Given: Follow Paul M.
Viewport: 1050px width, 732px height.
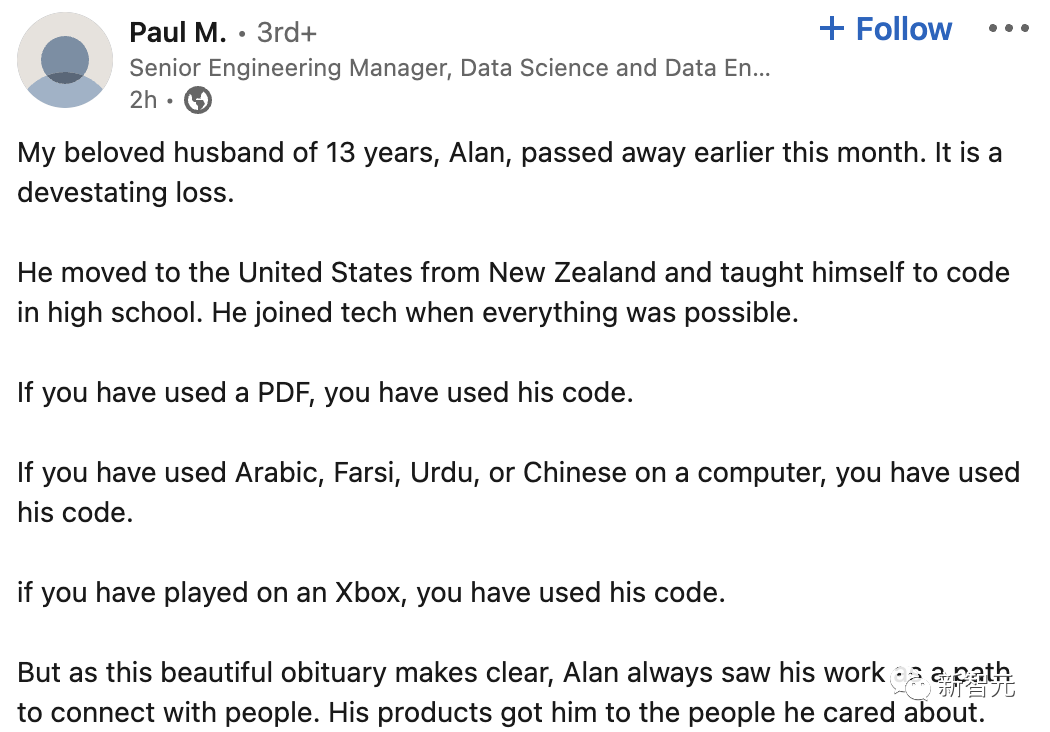Looking at the screenshot, I should click(x=903, y=30).
